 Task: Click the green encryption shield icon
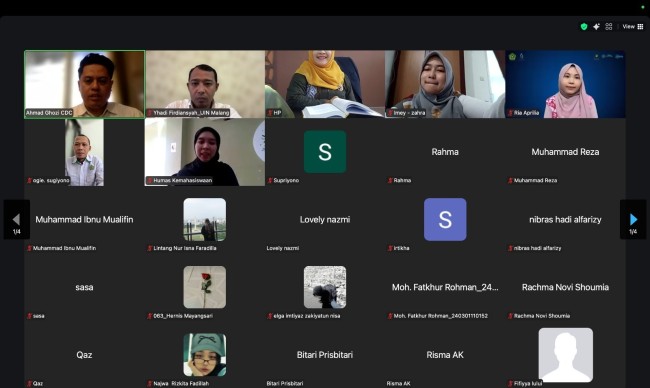(584, 27)
